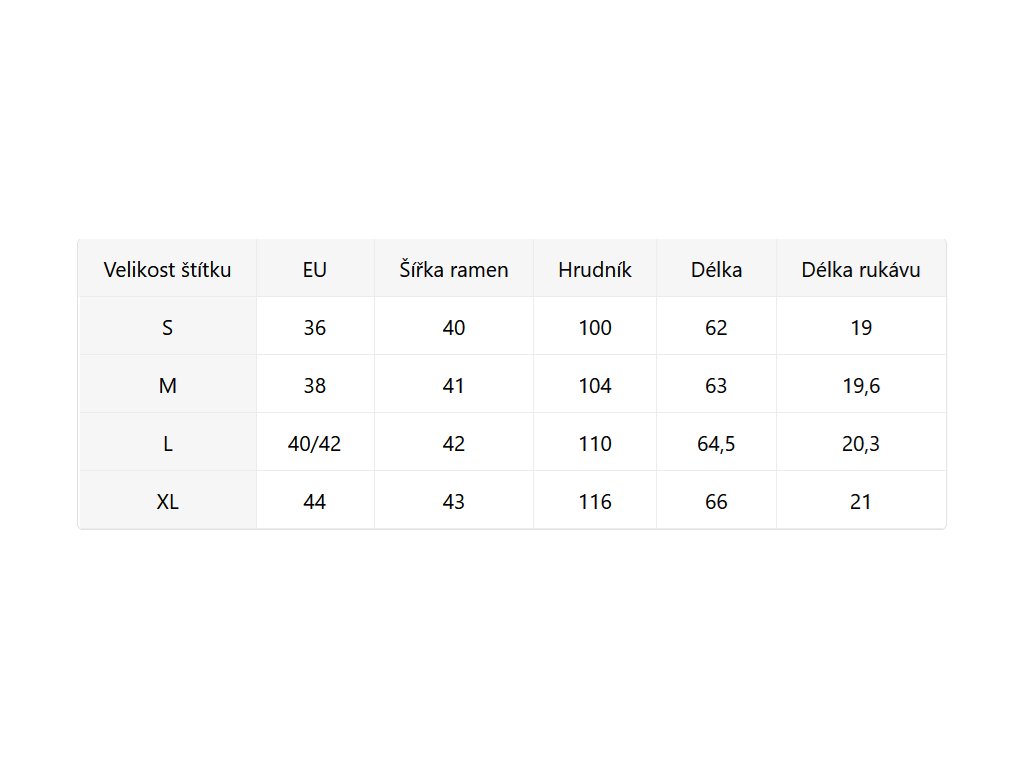1024x768 pixels.
Task: Click the "Šířka ramen" header cell
Action: coord(454,269)
